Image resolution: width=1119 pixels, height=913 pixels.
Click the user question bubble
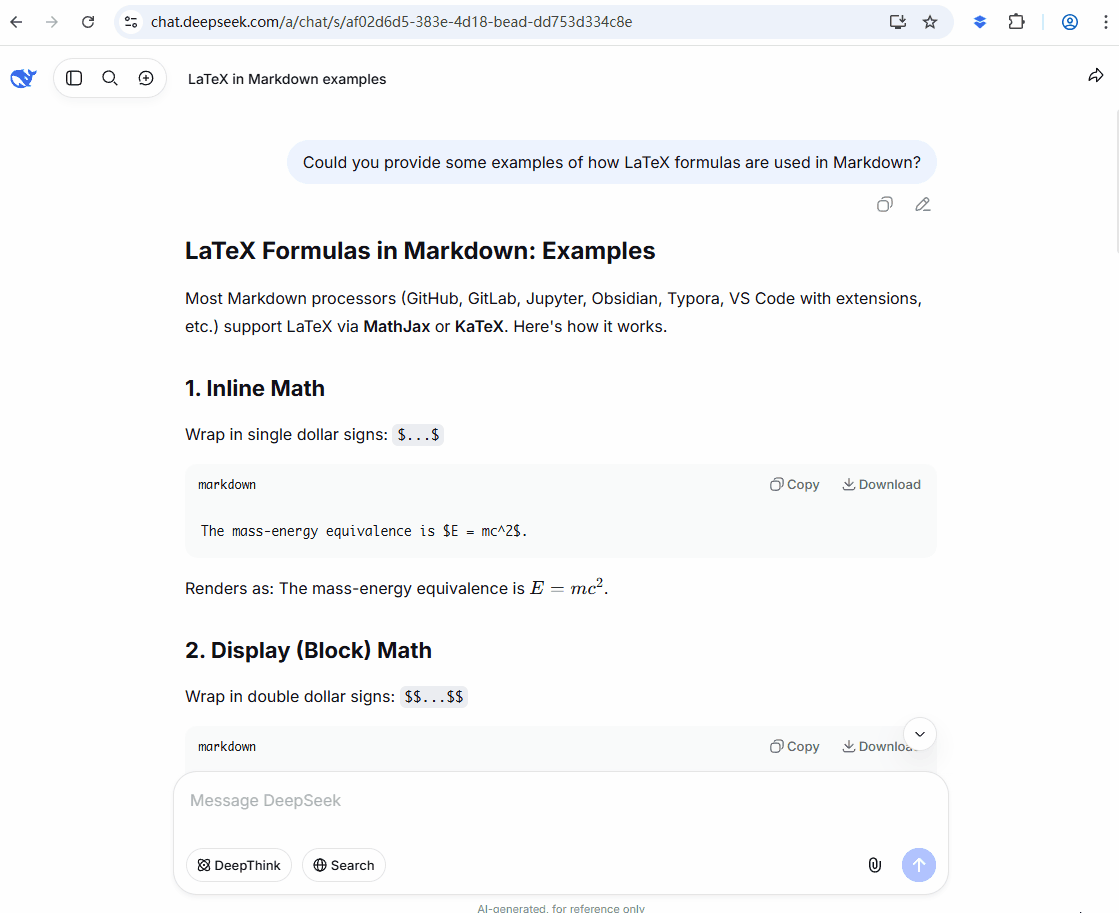tap(612, 162)
